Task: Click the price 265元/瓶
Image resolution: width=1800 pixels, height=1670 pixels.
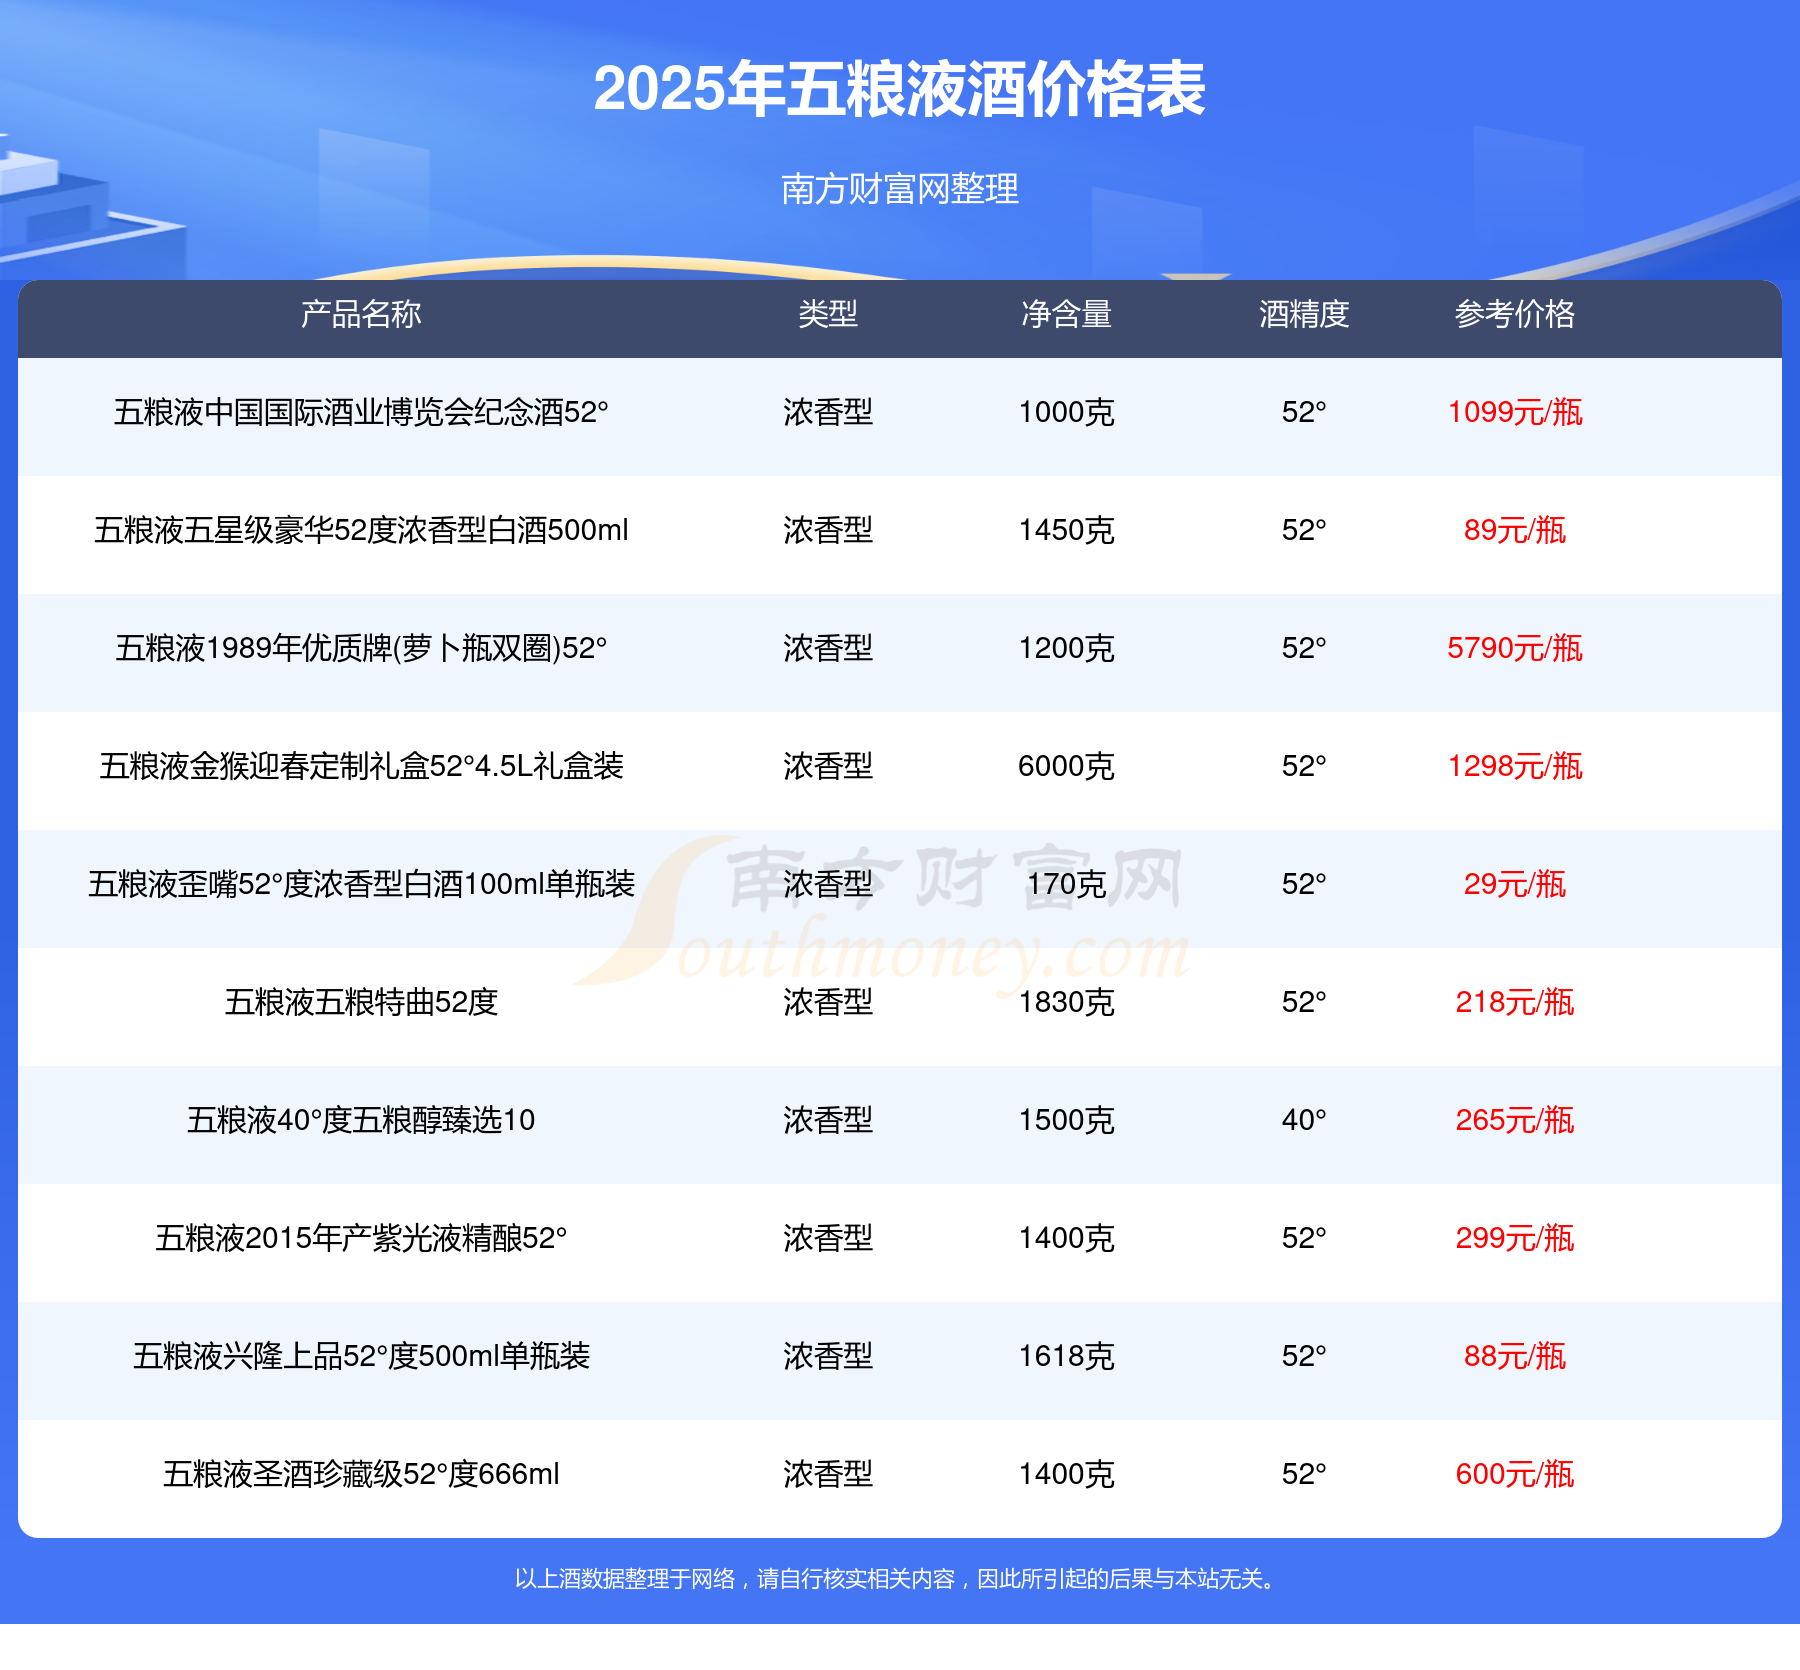Action: [1515, 1120]
